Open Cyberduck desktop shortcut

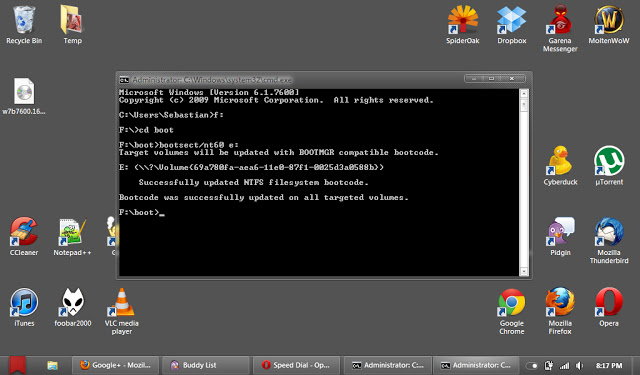pyautogui.click(x=560, y=166)
